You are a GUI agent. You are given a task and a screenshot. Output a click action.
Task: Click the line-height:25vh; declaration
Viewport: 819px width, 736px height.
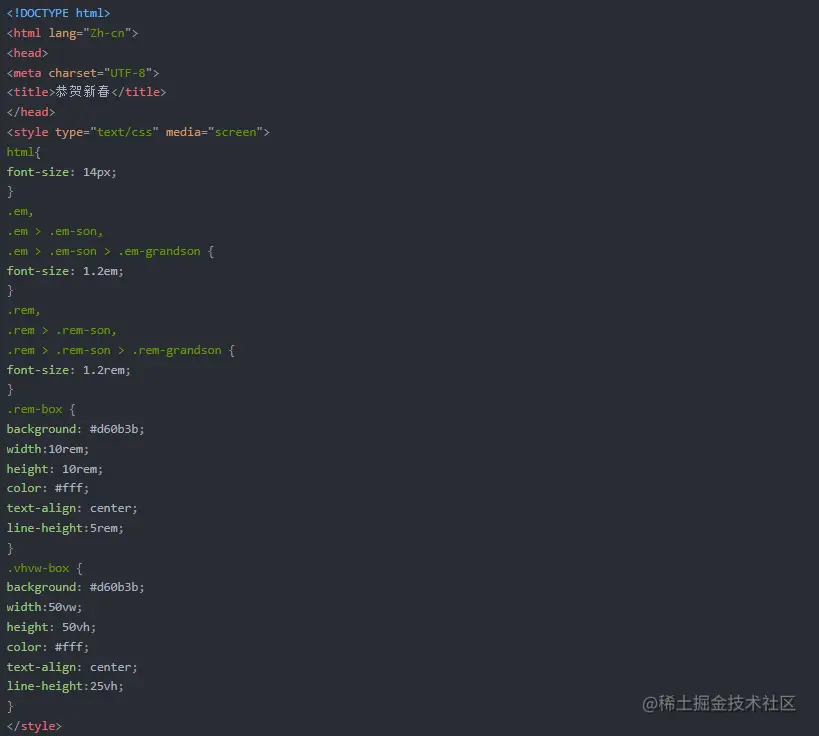coord(65,686)
